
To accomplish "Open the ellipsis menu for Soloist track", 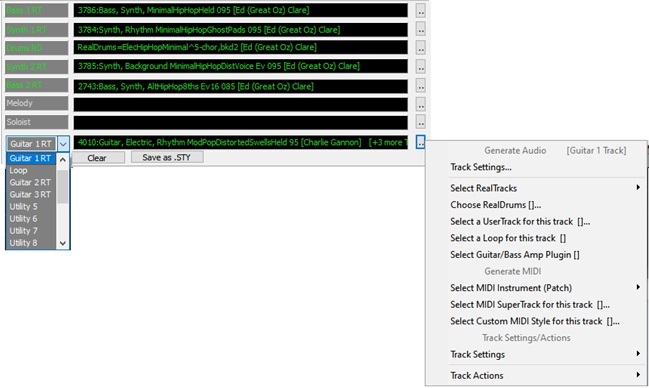I will [x=421, y=122].
